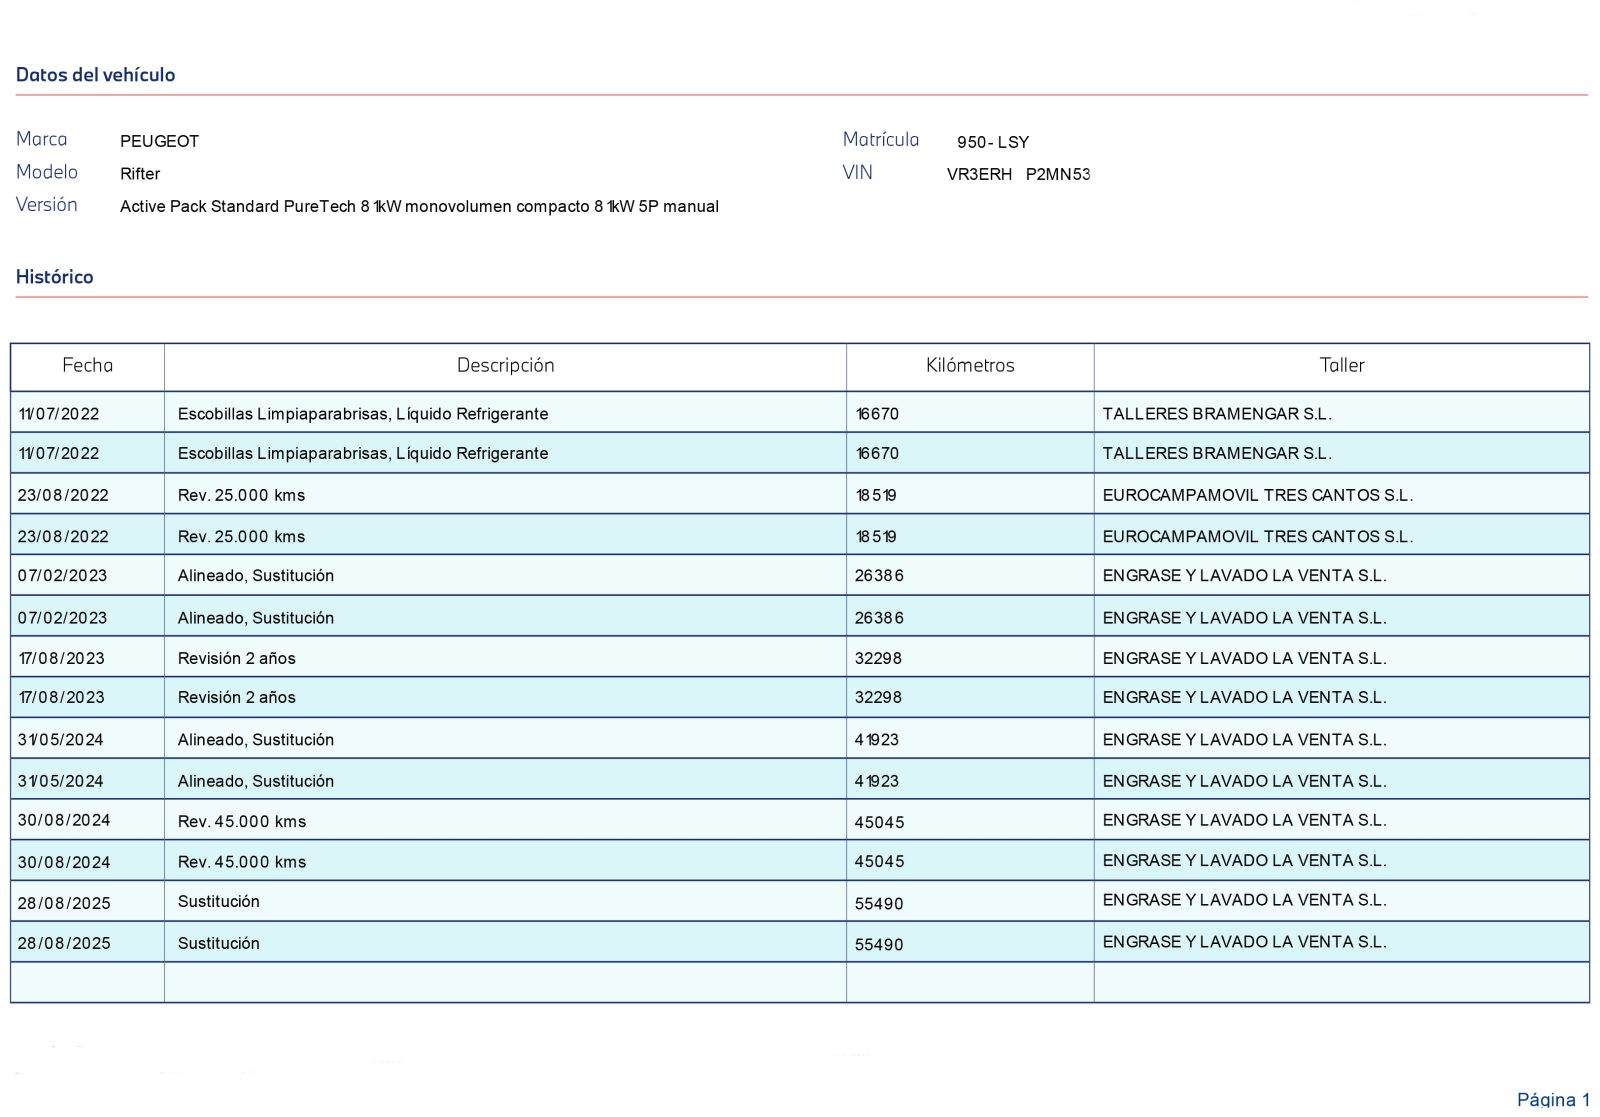Image resolution: width=1600 pixels, height=1117 pixels.
Task: Click the Matrícula field label
Action: tap(880, 140)
